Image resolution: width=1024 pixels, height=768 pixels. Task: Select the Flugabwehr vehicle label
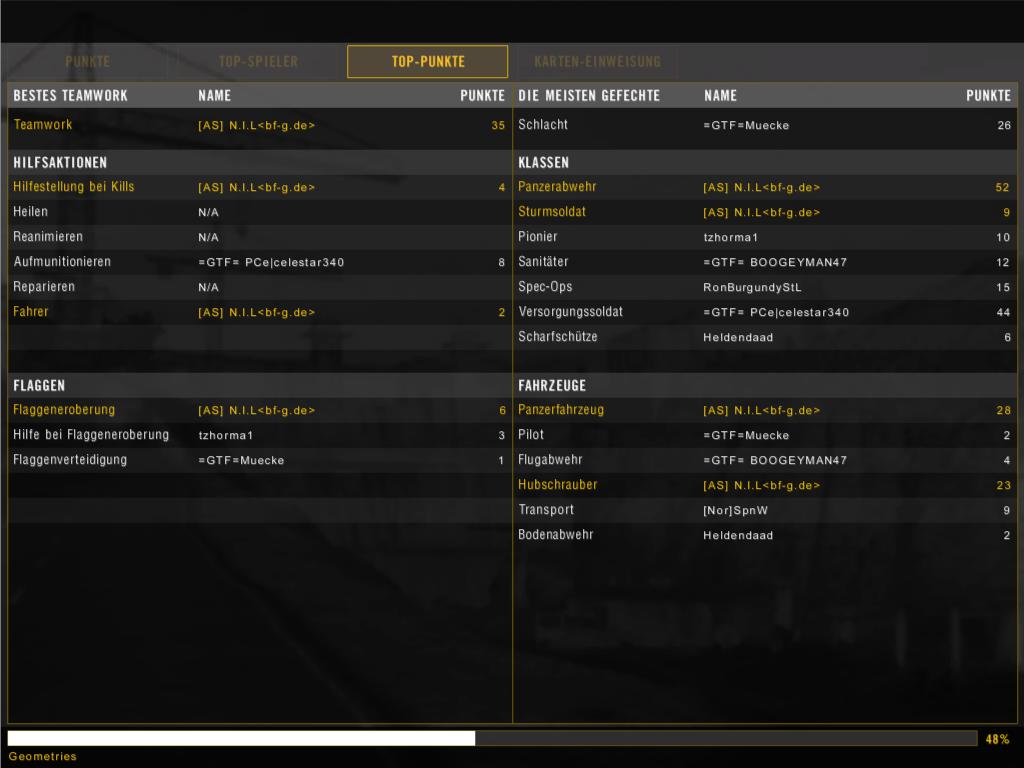550,459
